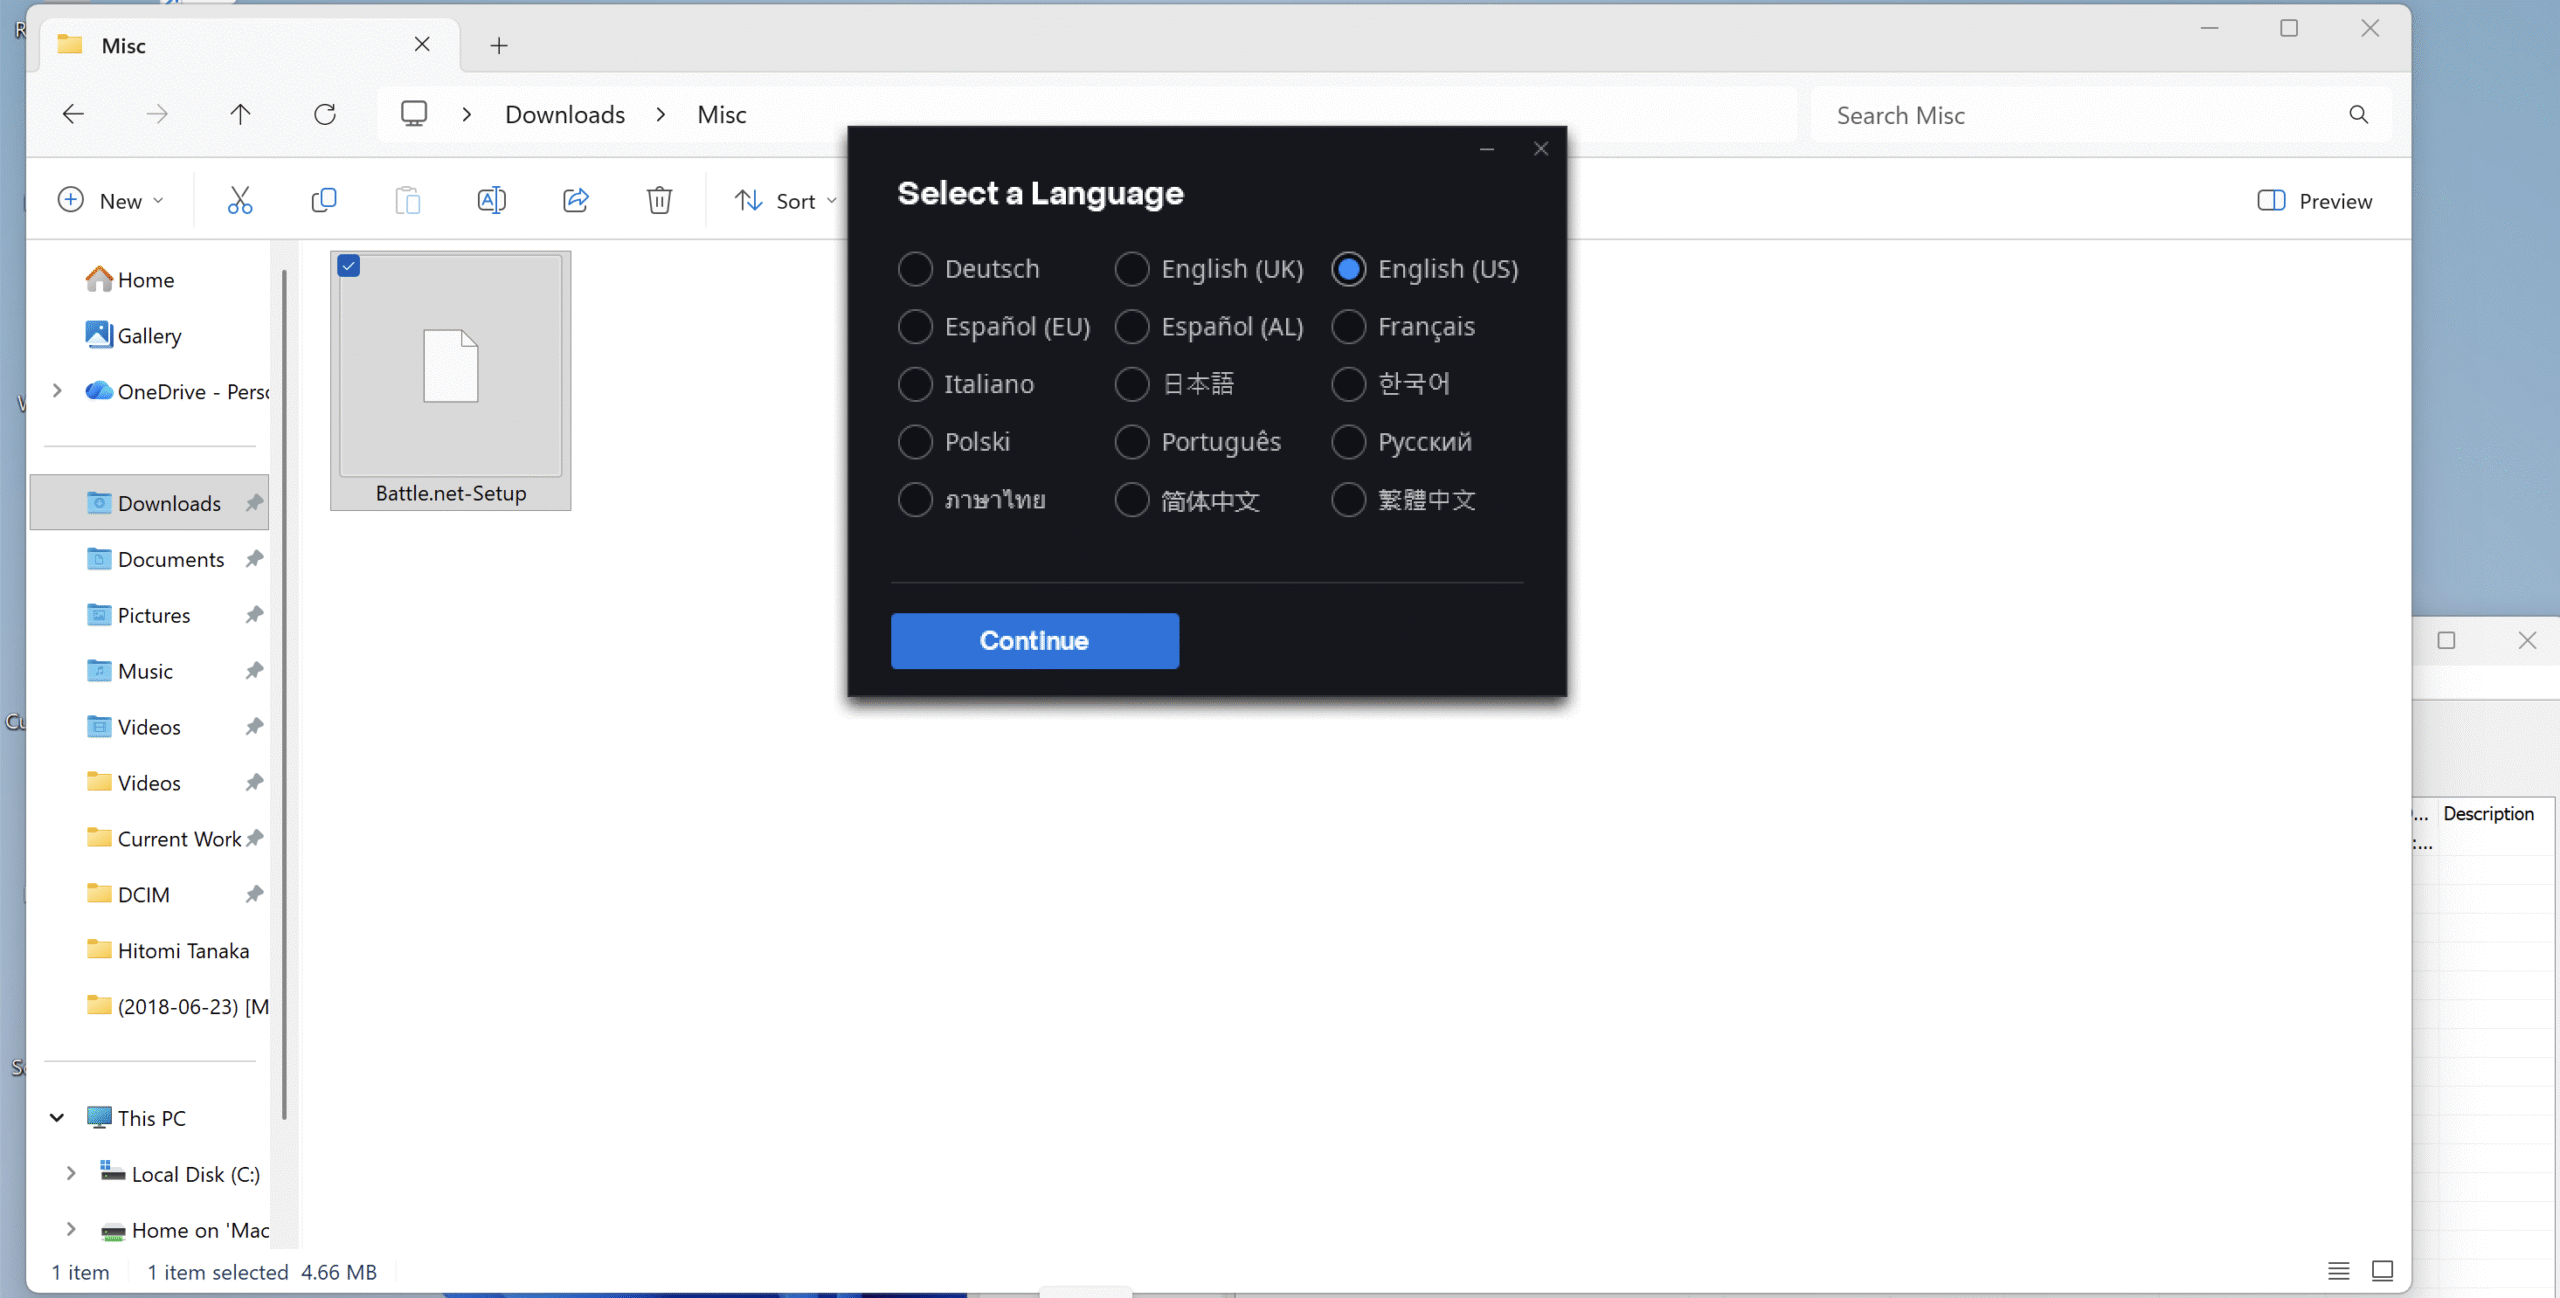The image size is (2560, 1298).
Task: Click the Copy icon in toolbar
Action: (x=324, y=201)
